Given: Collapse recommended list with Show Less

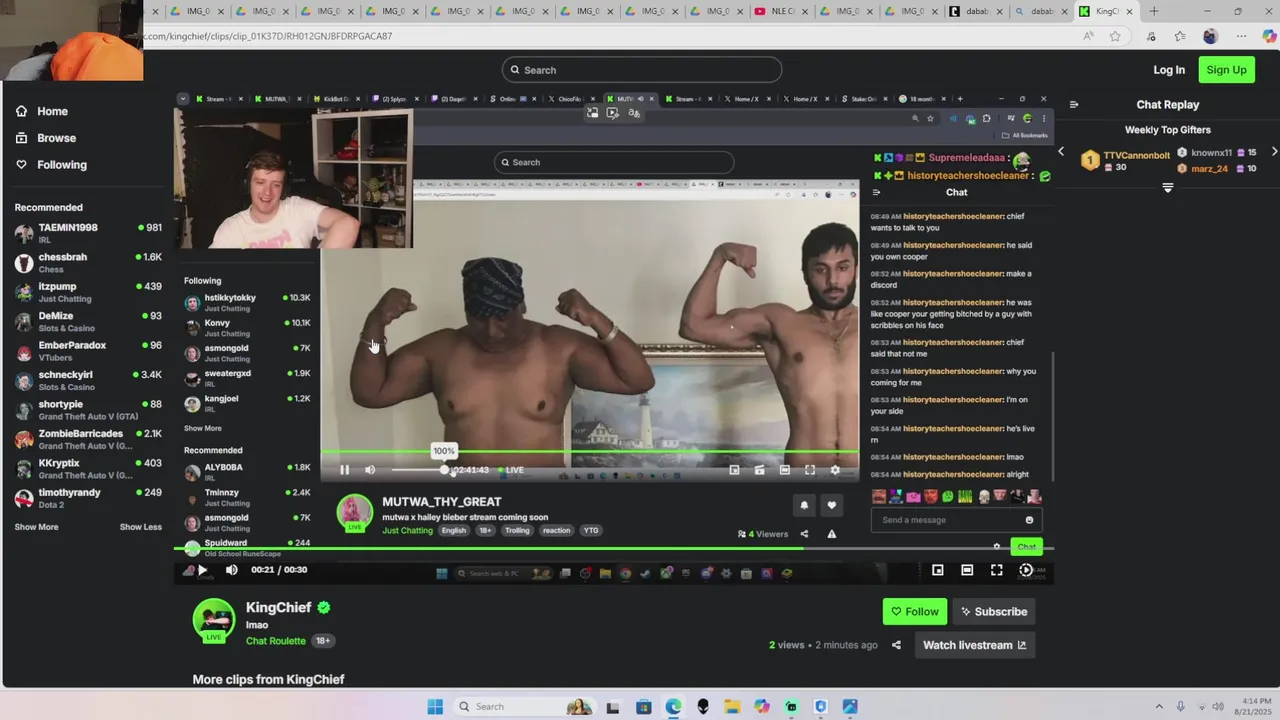Looking at the screenshot, I should [x=141, y=527].
